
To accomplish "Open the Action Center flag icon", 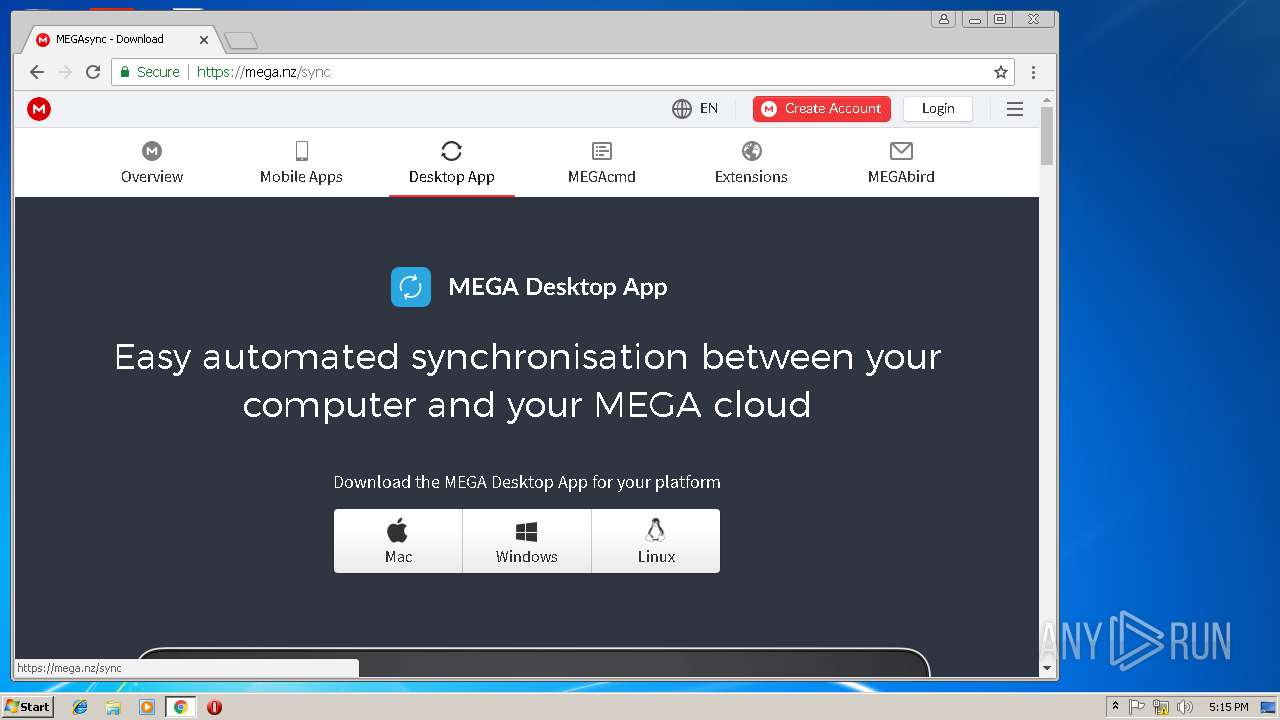I will point(1137,707).
